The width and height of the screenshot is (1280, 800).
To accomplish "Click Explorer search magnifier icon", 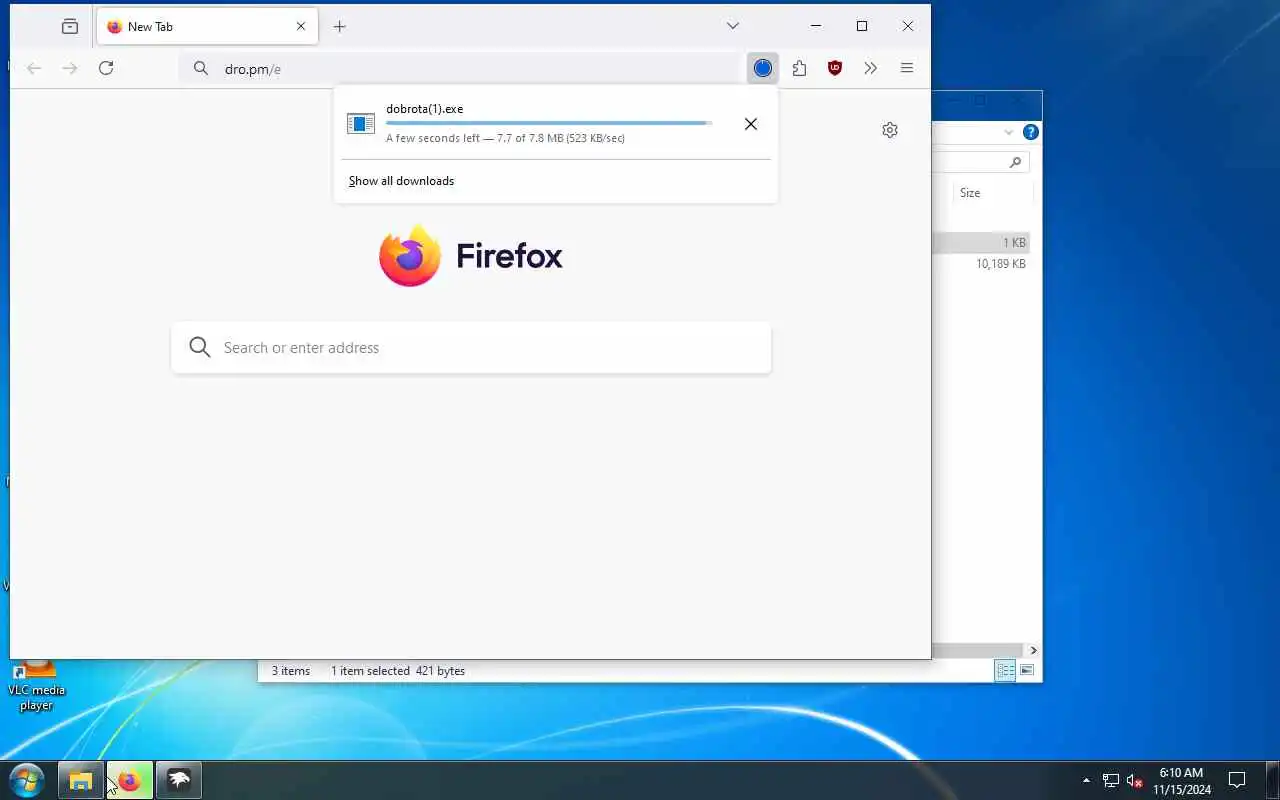I will tap(1015, 162).
